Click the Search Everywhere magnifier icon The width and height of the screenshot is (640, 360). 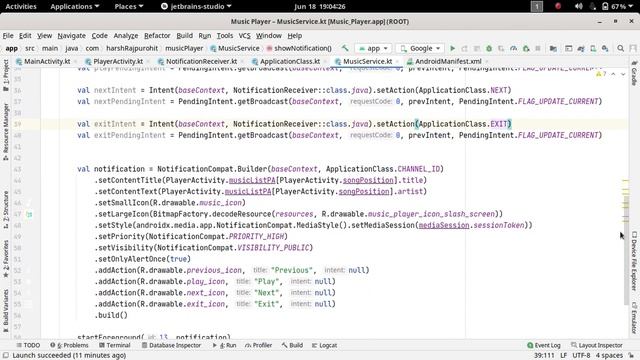(x=620, y=48)
